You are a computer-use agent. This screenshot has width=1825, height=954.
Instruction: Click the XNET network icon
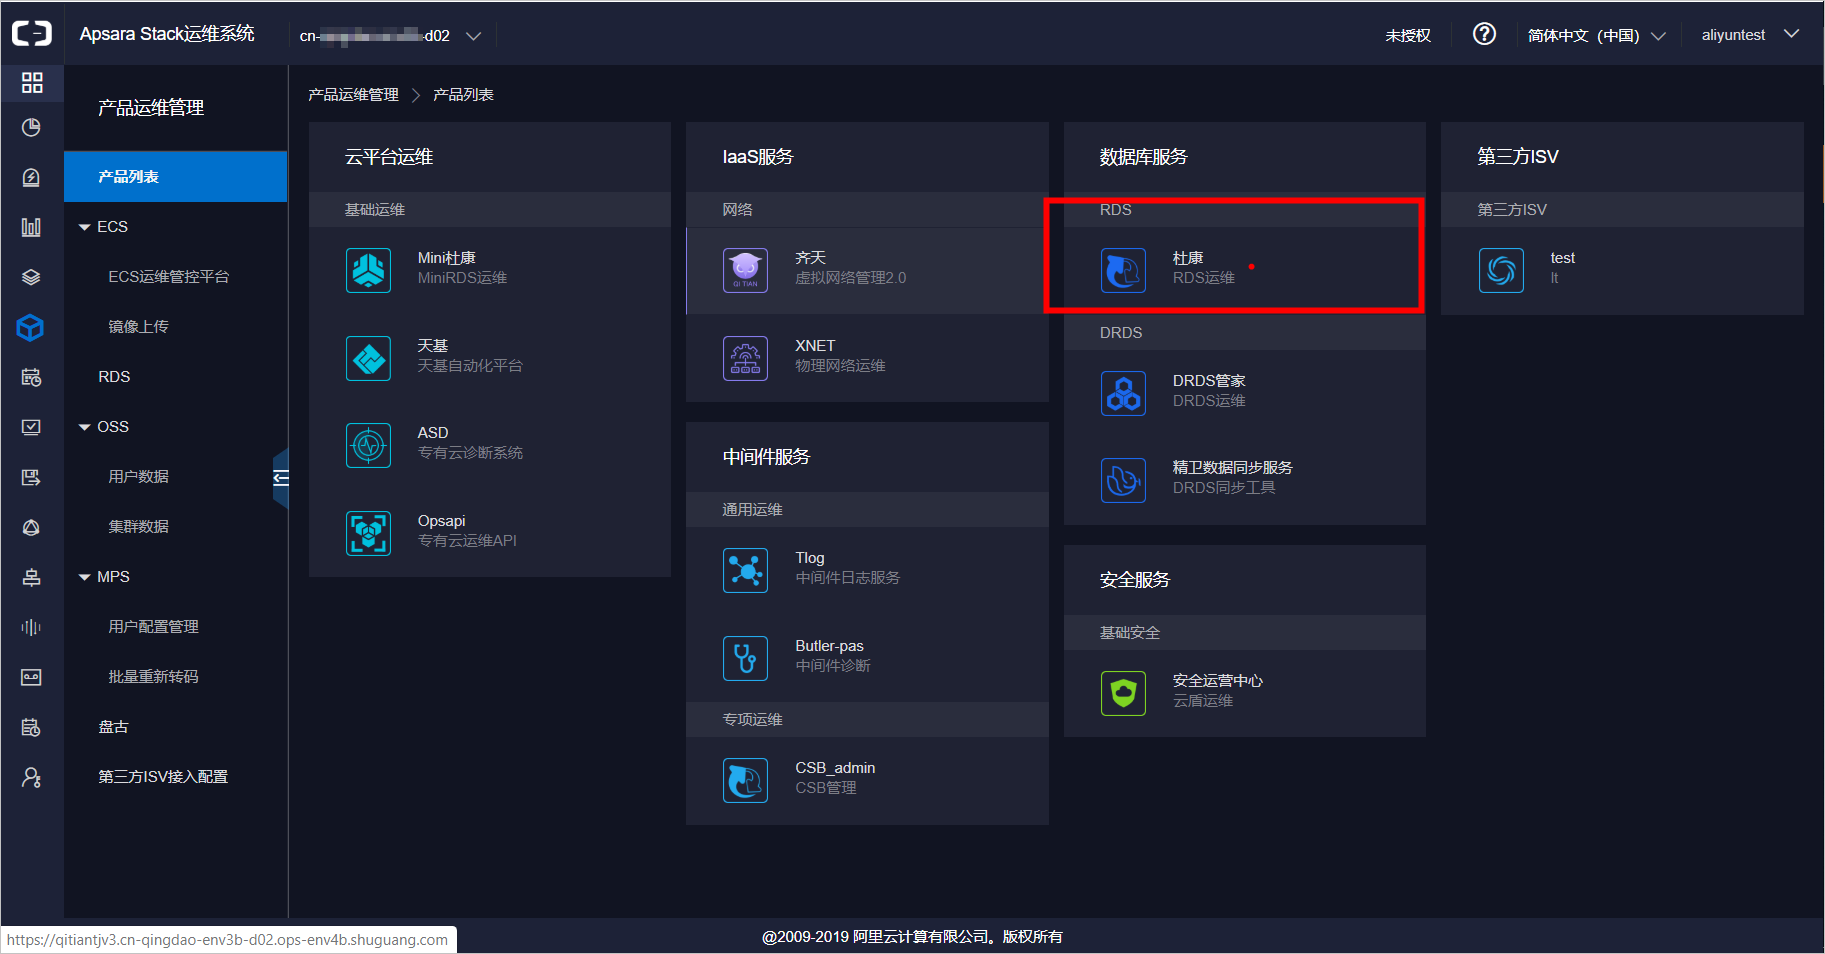click(x=746, y=358)
